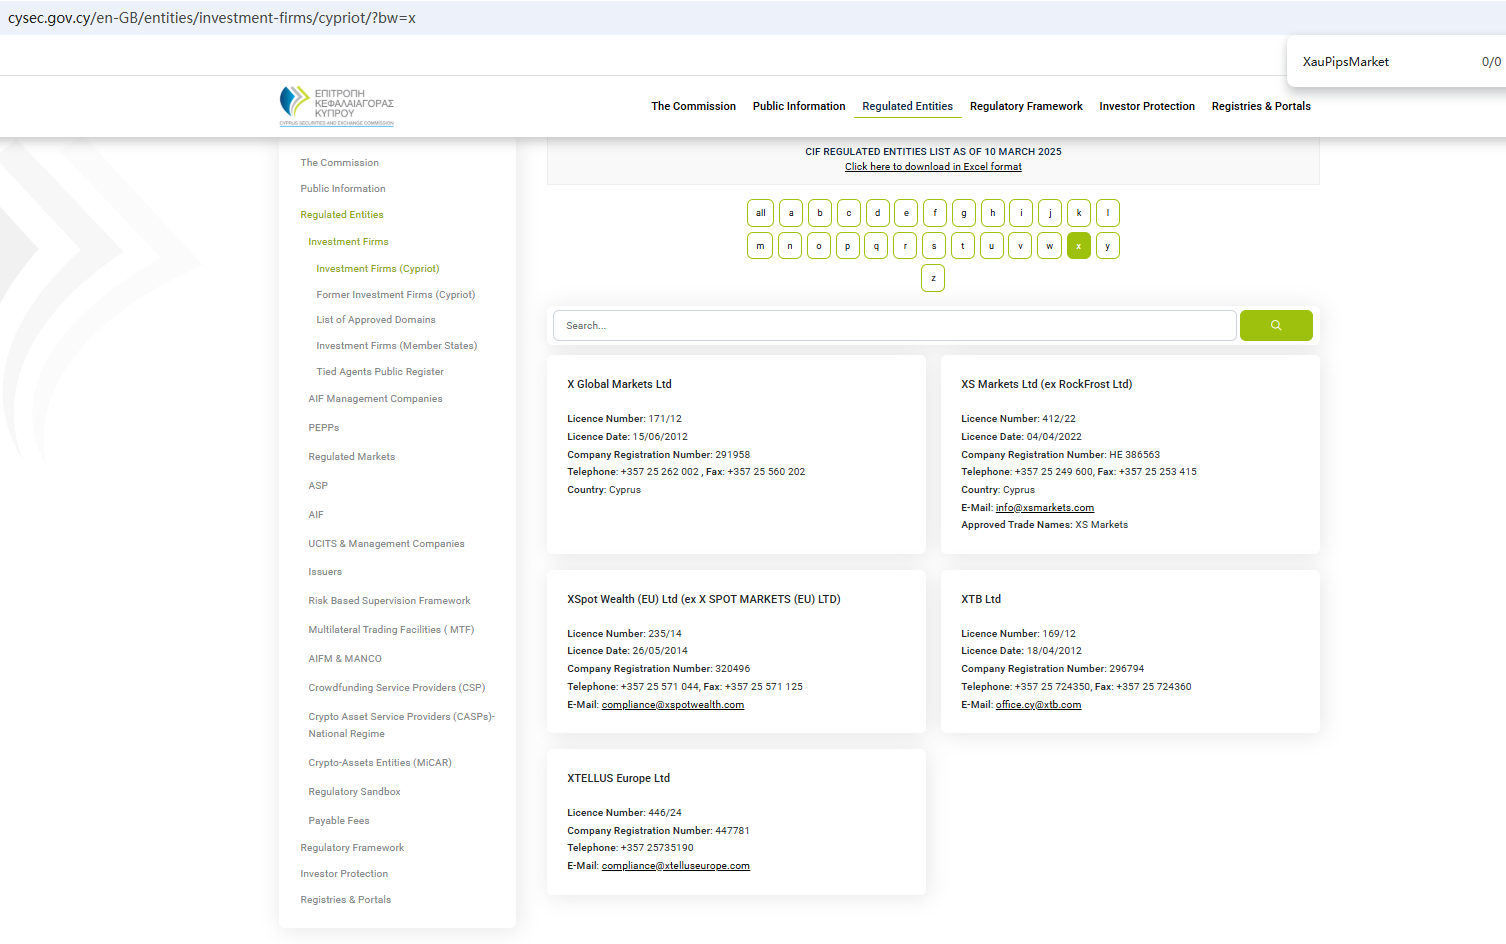Screen dimensions: 1506x944
Task: Open XTELLUS Europe Ltd entity
Action: coord(618,778)
